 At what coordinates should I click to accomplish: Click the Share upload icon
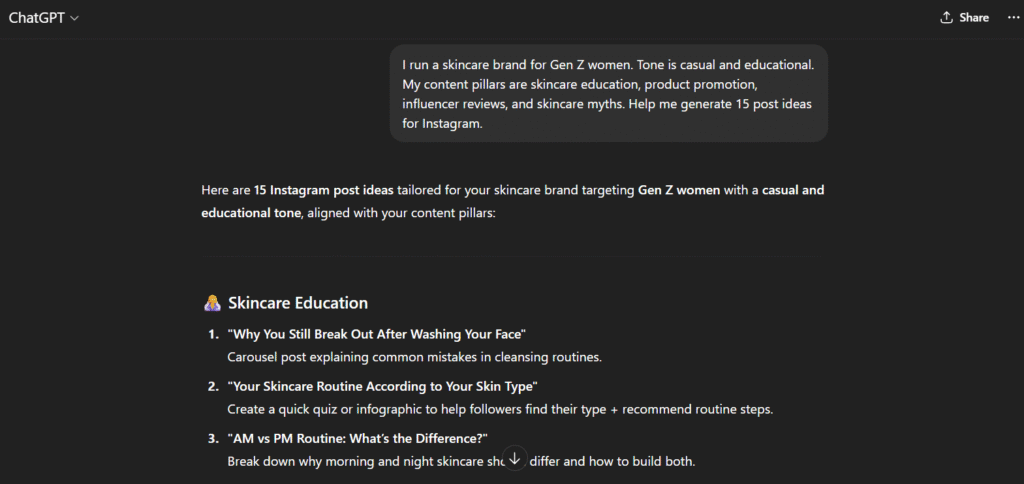pyautogui.click(x=946, y=18)
